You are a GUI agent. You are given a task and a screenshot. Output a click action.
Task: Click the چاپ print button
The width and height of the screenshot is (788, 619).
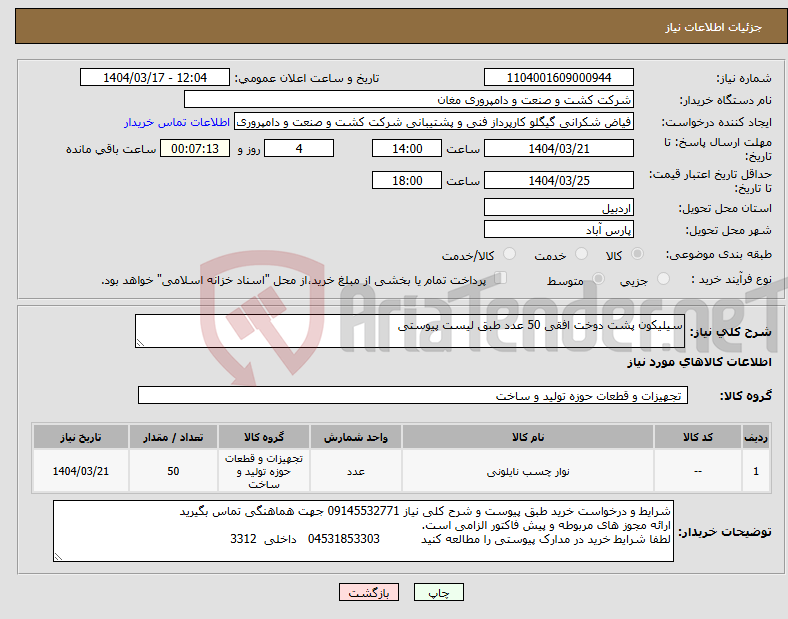438,592
